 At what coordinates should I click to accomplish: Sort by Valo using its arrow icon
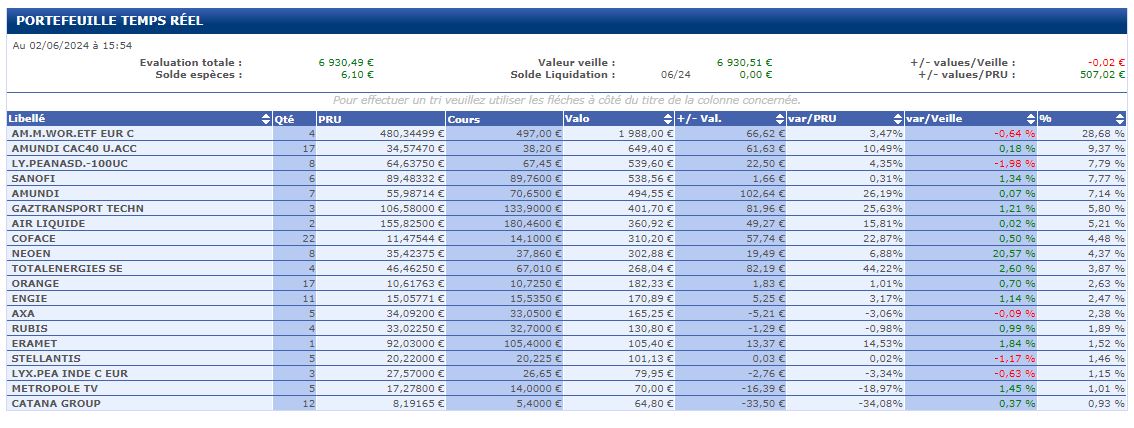(668, 119)
